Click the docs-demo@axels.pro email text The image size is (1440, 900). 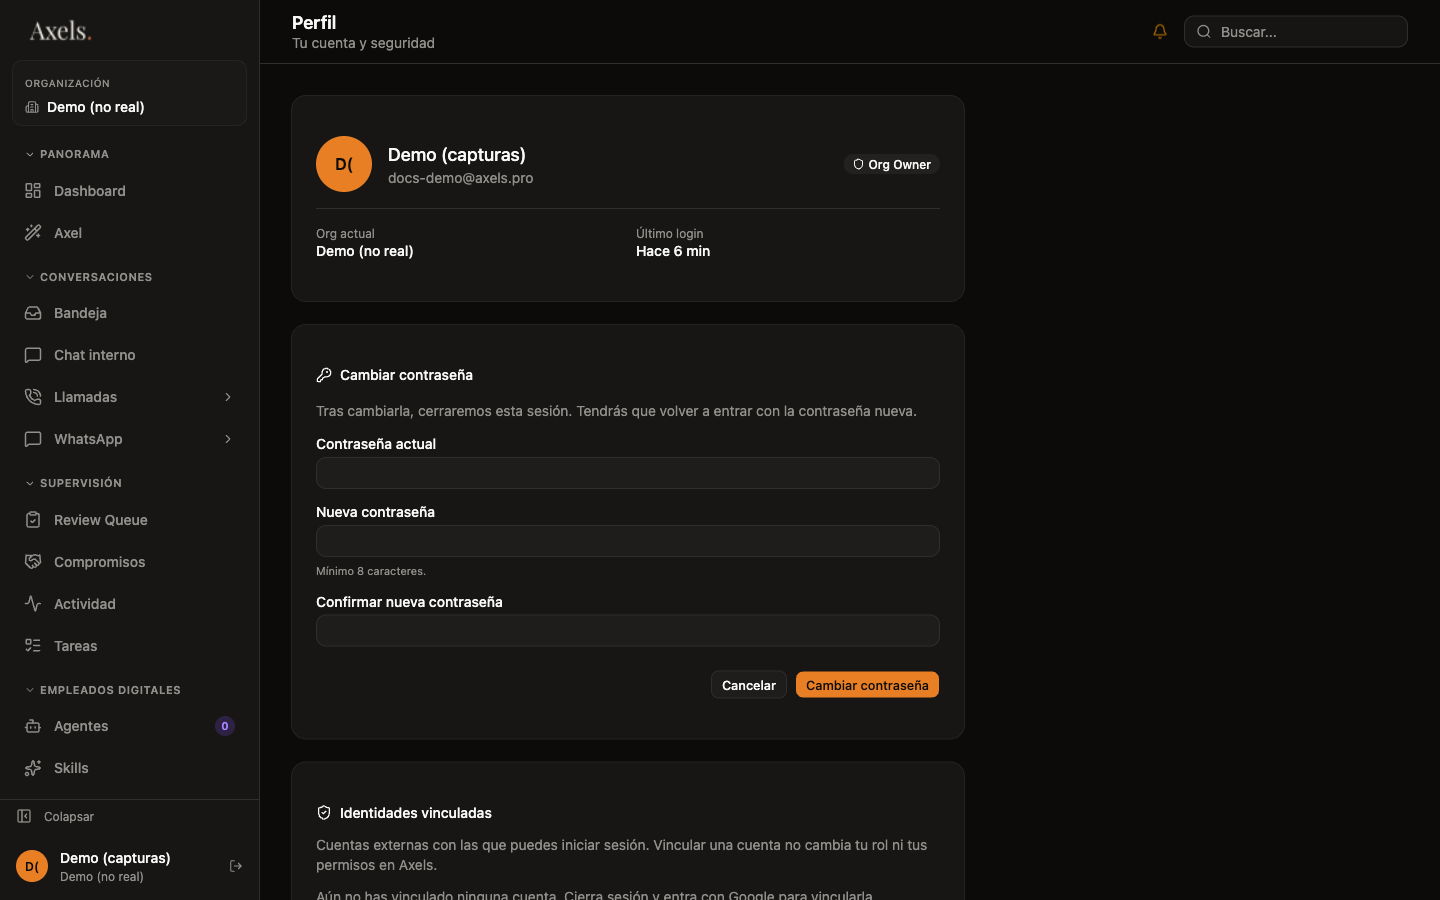point(461,178)
